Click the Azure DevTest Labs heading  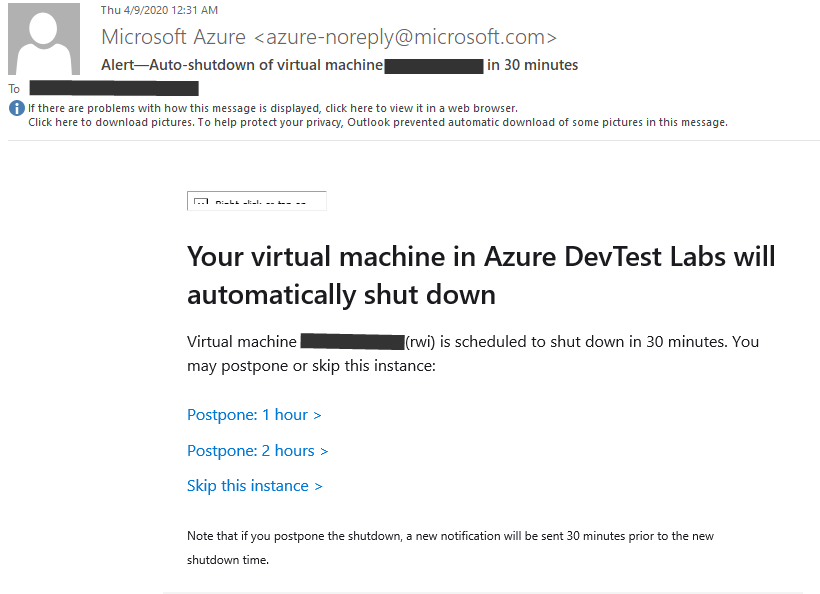[481, 276]
